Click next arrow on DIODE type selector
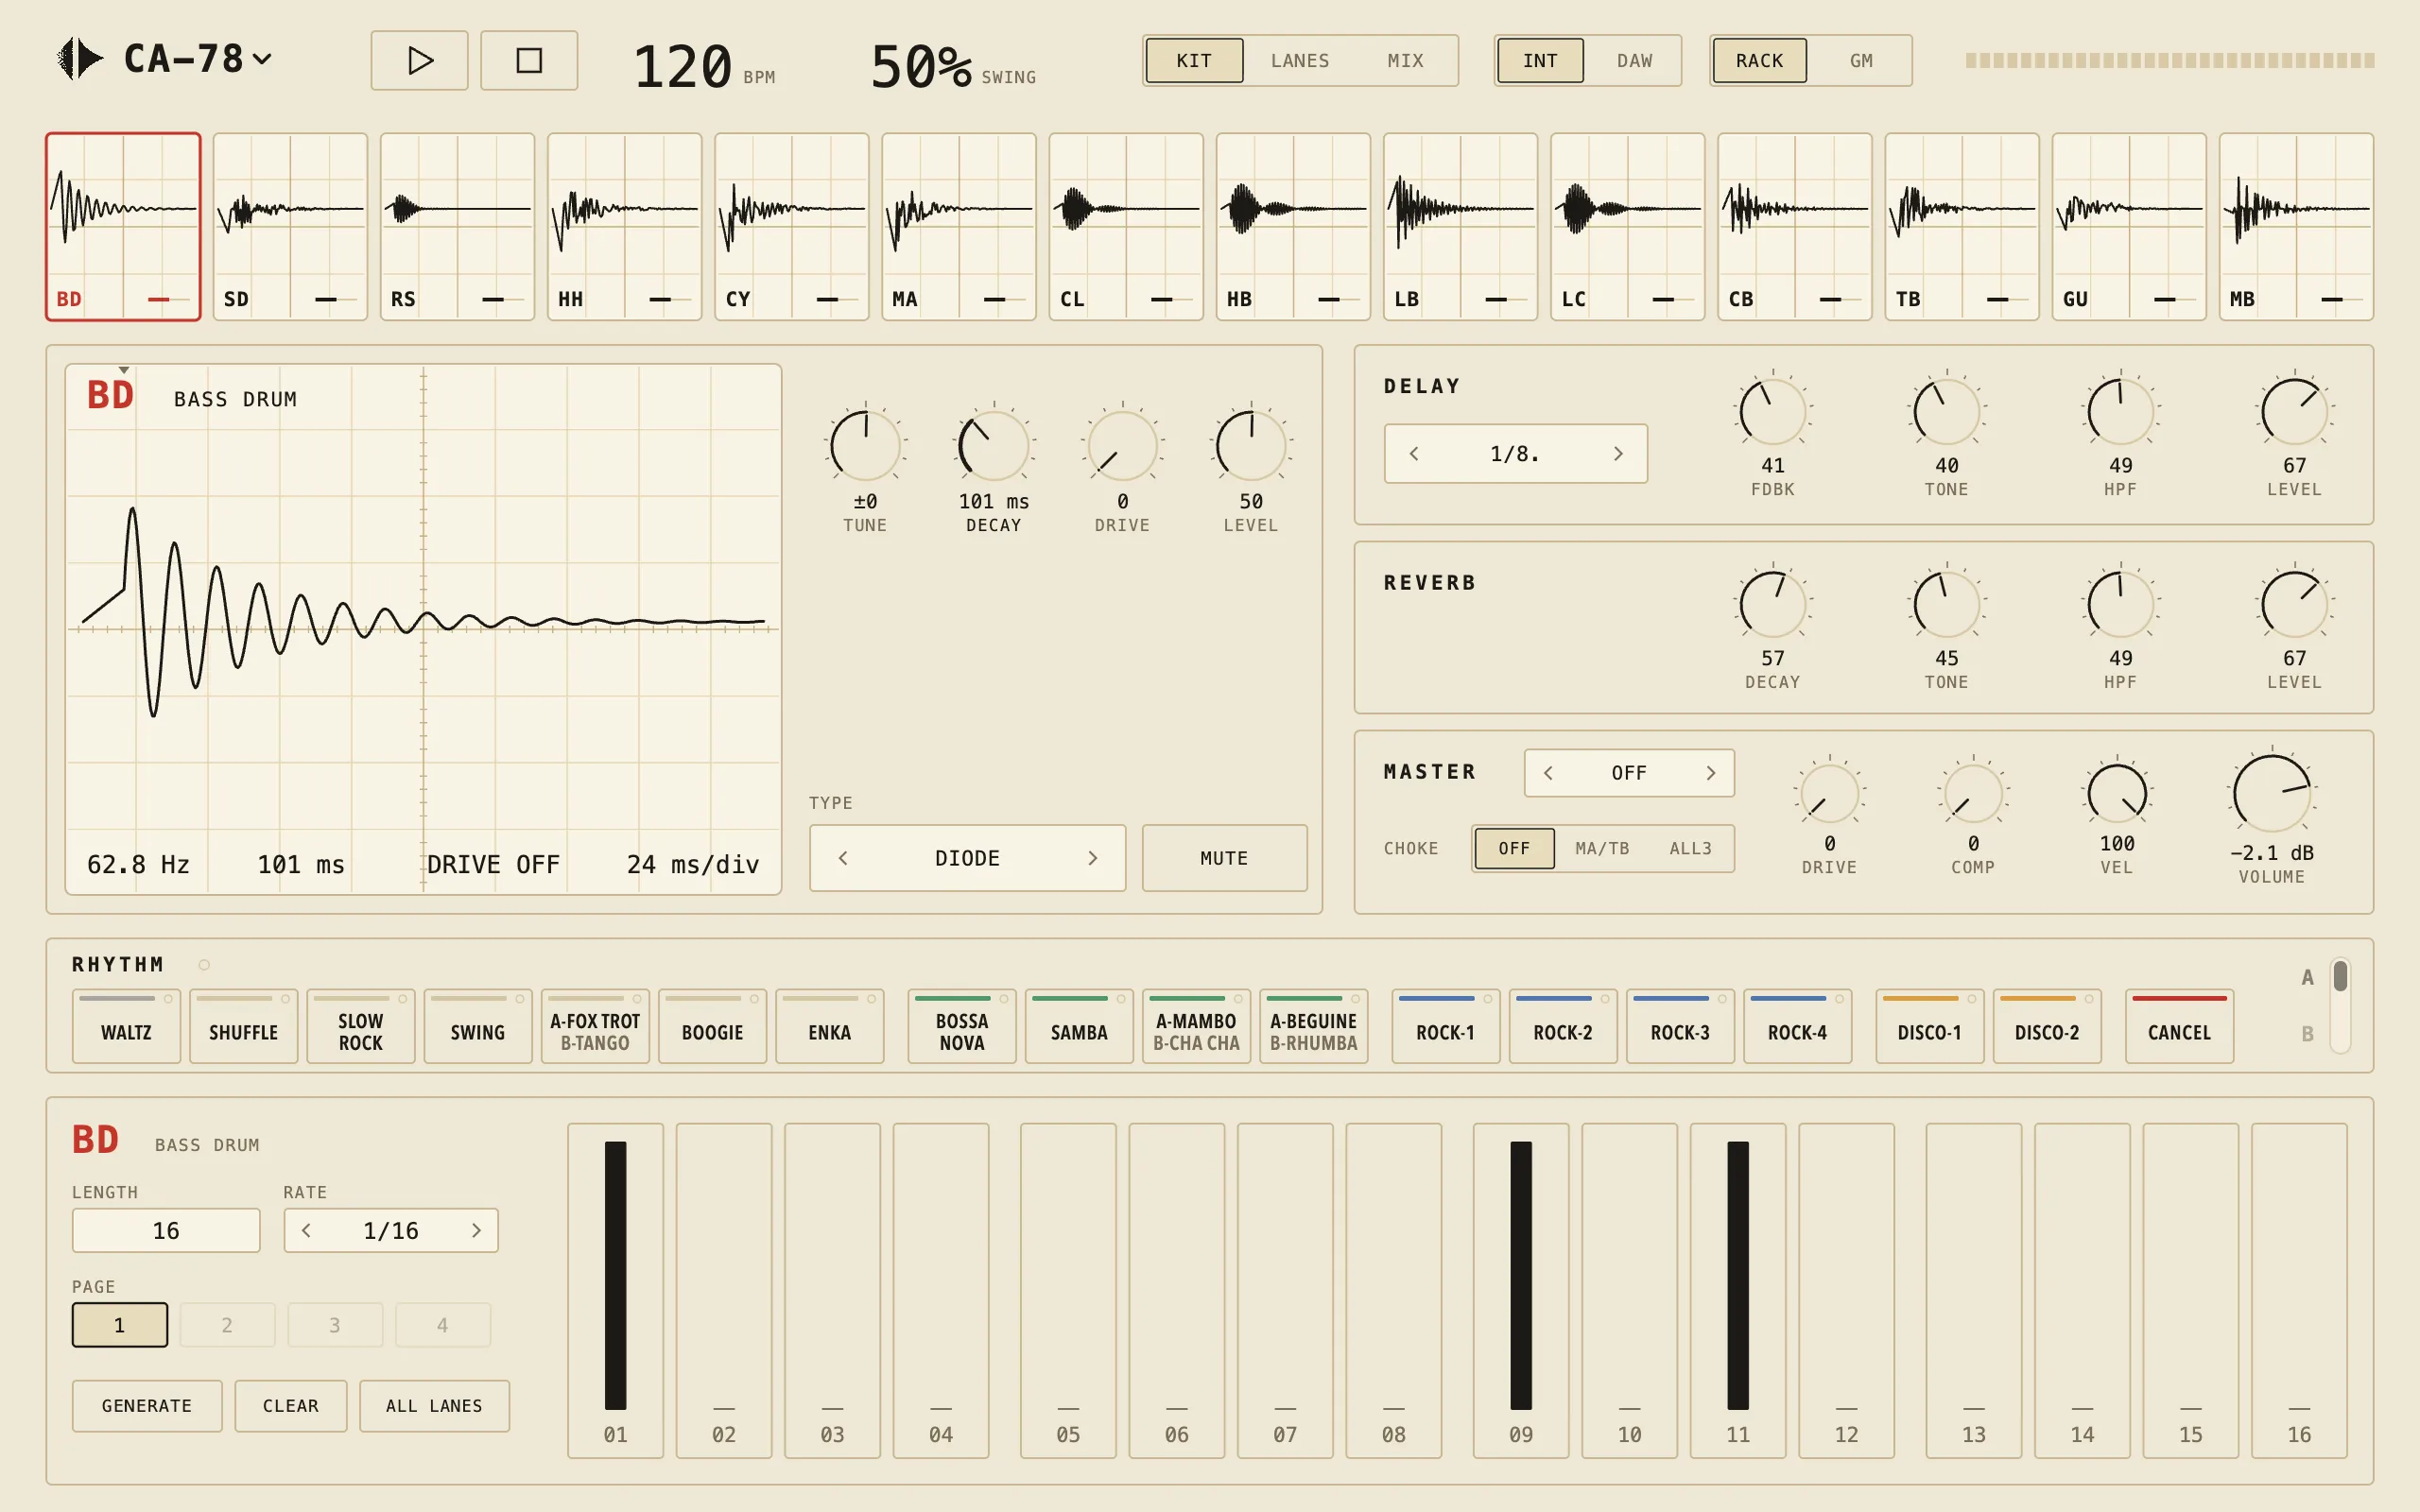This screenshot has height=1512, width=2420. (x=1092, y=858)
